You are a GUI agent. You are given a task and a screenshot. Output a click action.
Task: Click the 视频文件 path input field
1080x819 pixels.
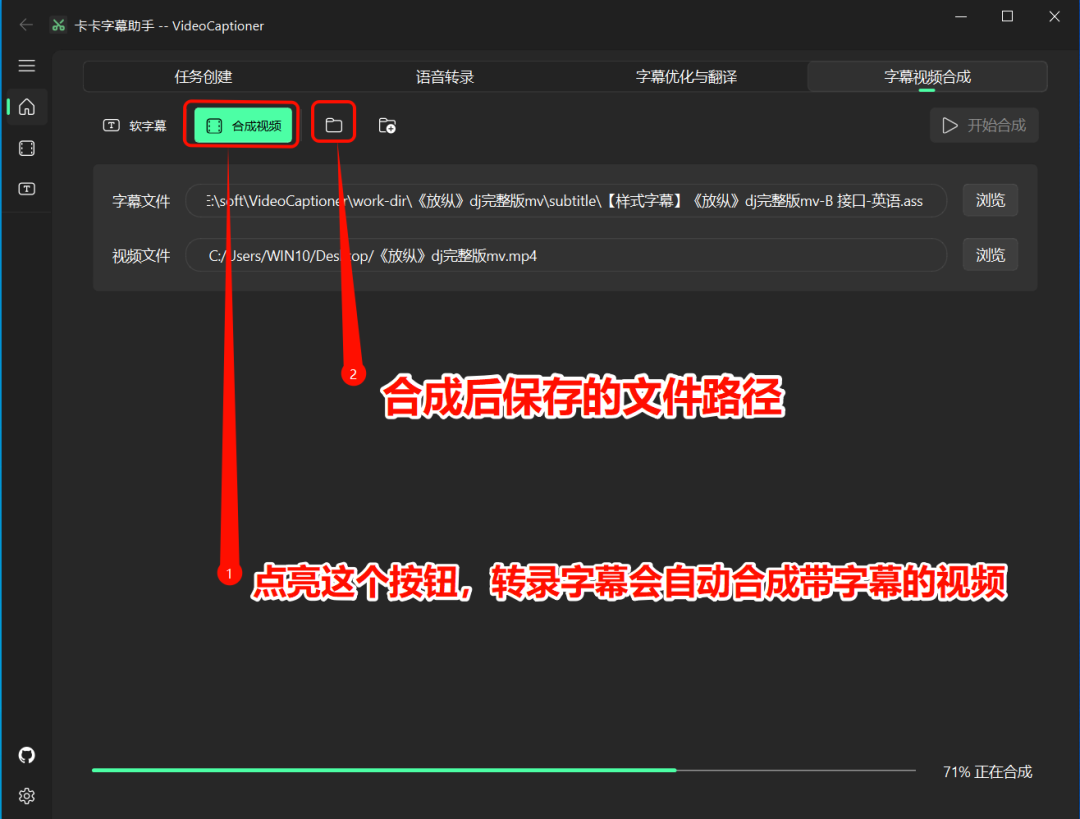coord(565,256)
